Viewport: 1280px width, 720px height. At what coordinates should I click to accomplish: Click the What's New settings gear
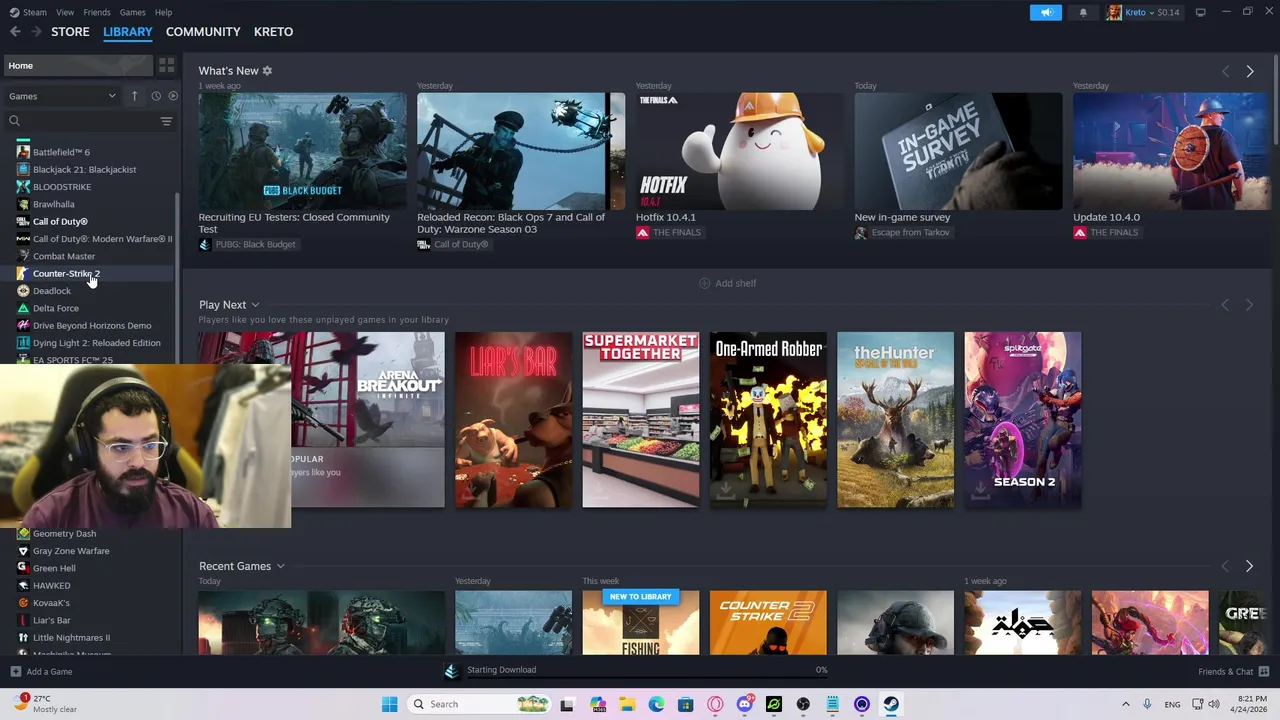(267, 71)
